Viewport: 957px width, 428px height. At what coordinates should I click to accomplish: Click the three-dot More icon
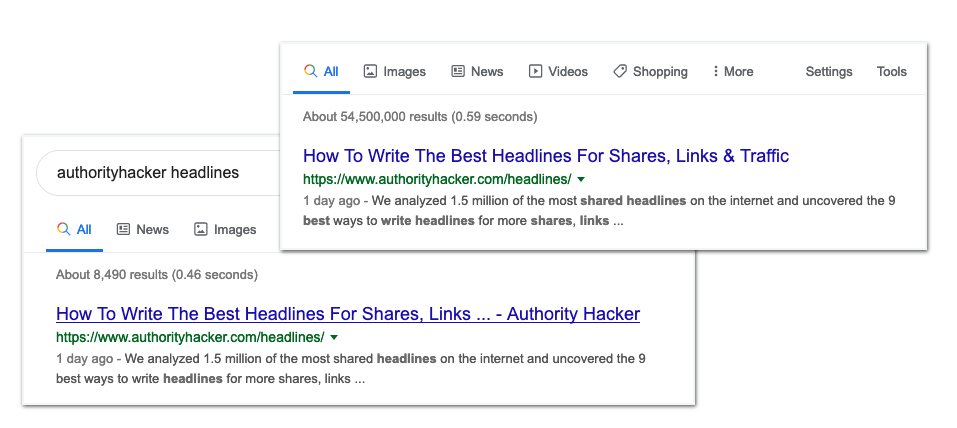coord(716,71)
